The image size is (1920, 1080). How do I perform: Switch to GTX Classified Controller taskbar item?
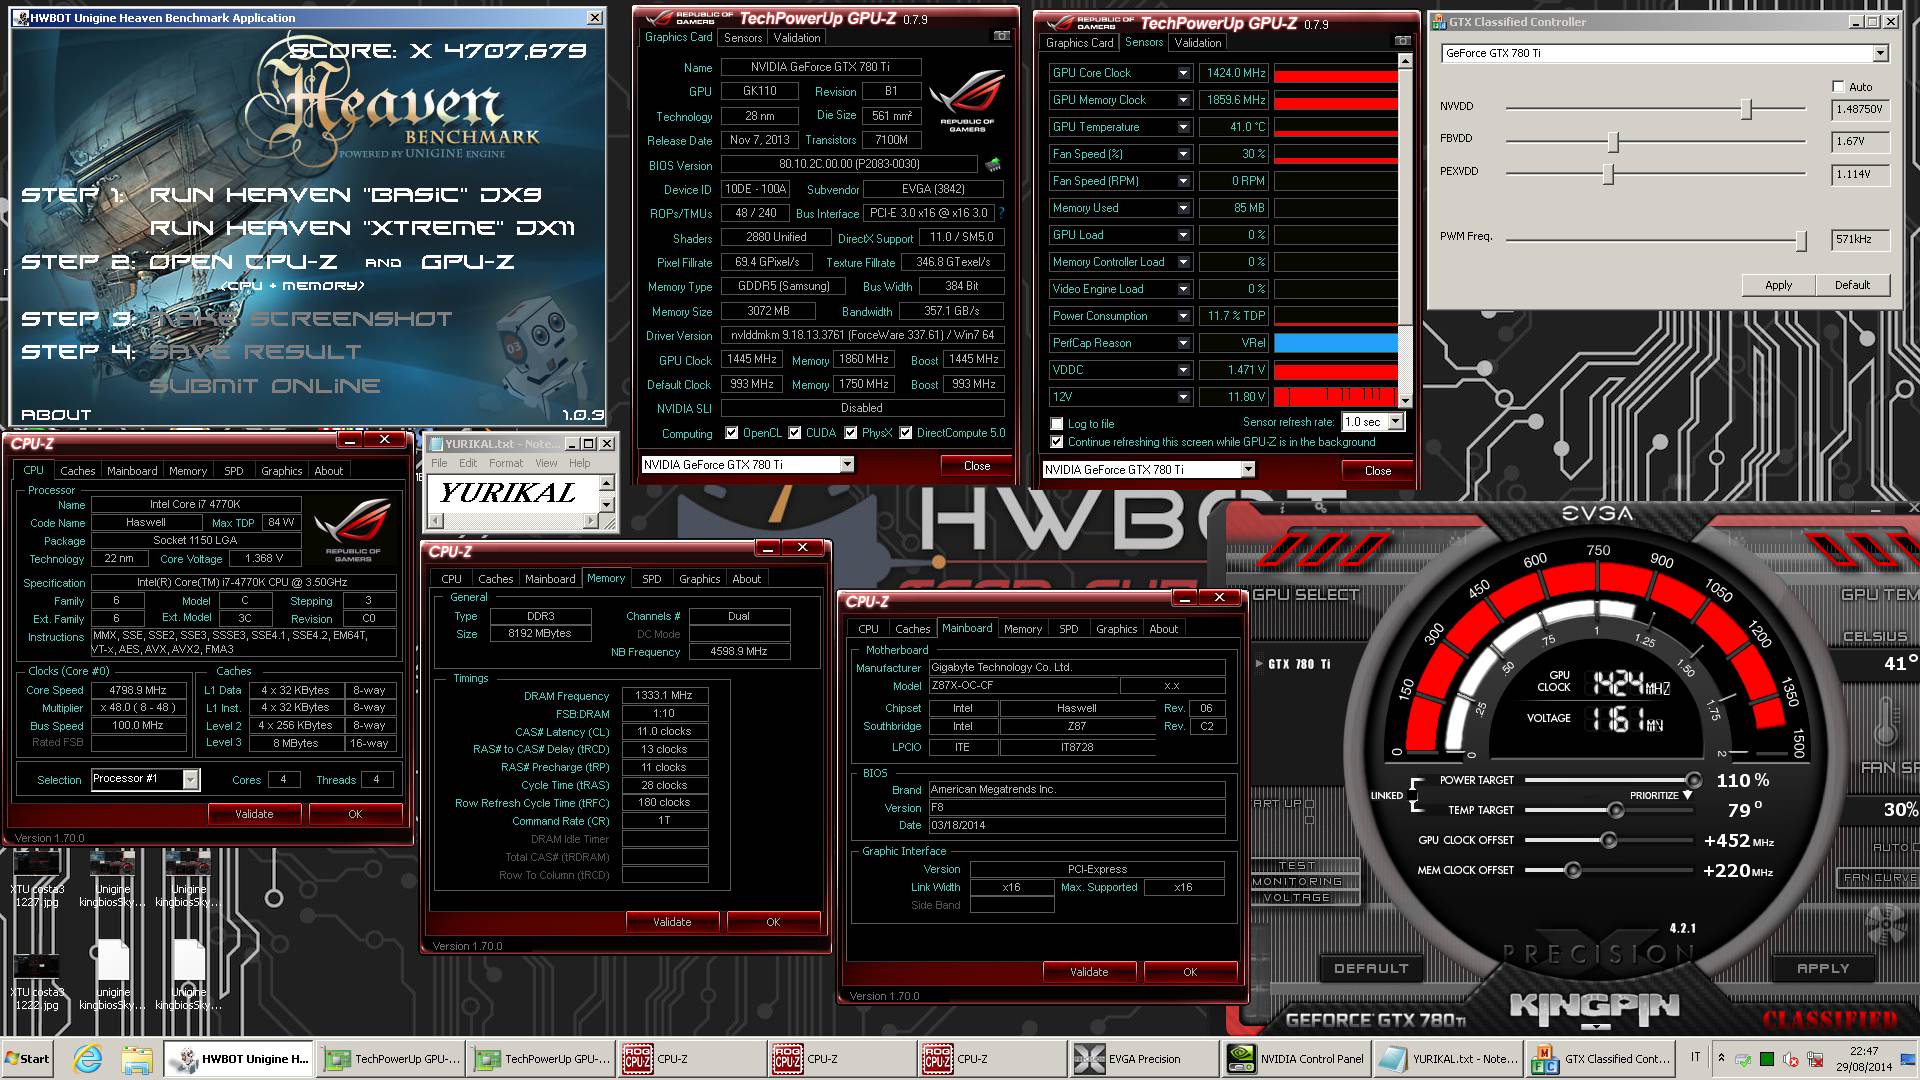pyautogui.click(x=1600, y=1059)
